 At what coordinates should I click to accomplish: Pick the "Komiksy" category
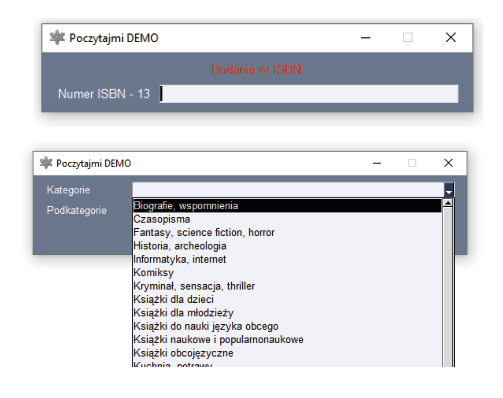[287, 273]
